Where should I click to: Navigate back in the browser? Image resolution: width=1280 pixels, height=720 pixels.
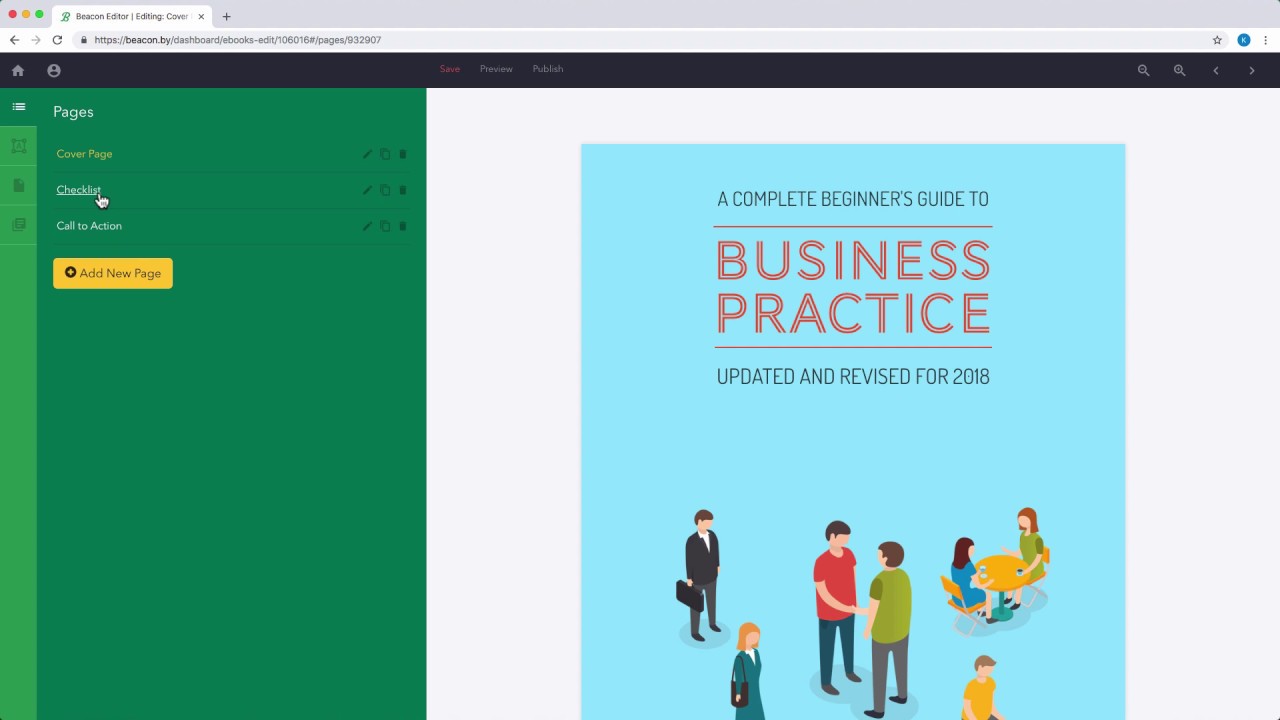pyautogui.click(x=14, y=40)
